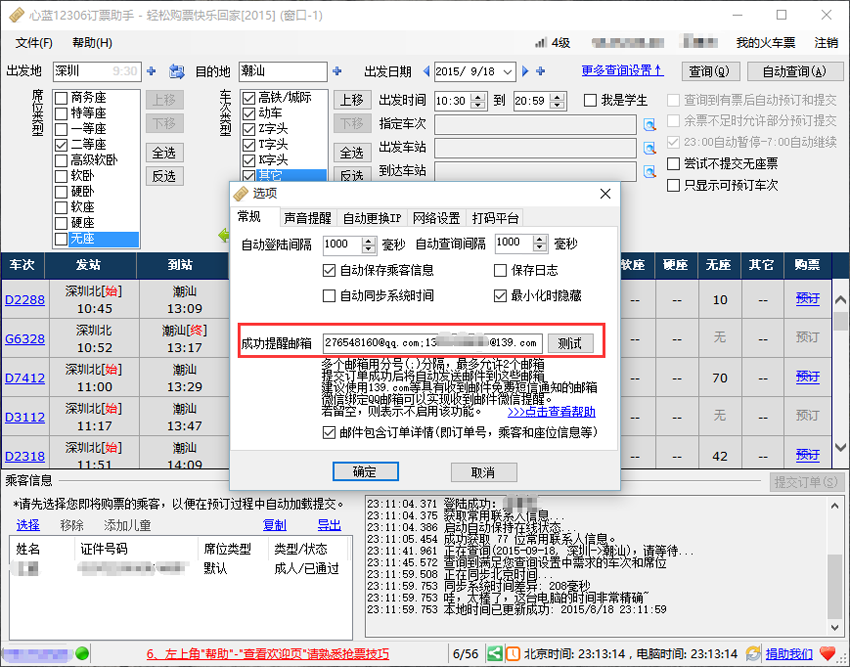
Task: Open the lookup icon beside 指定车次 field
Action: [649, 124]
